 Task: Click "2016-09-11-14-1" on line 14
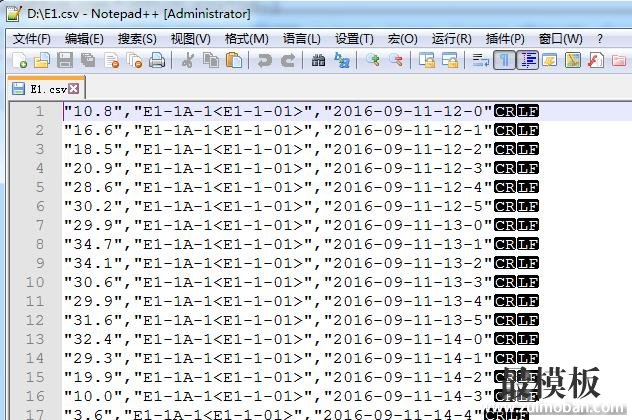[x=408, y=358]
